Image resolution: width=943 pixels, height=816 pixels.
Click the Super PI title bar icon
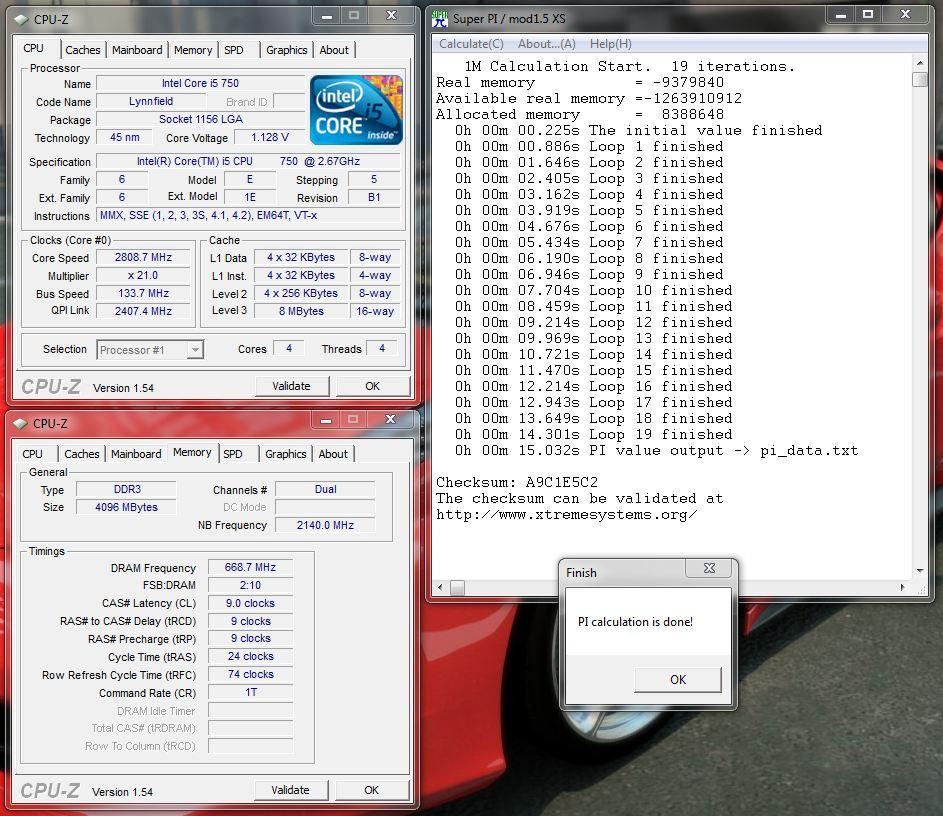coord(440,19)
